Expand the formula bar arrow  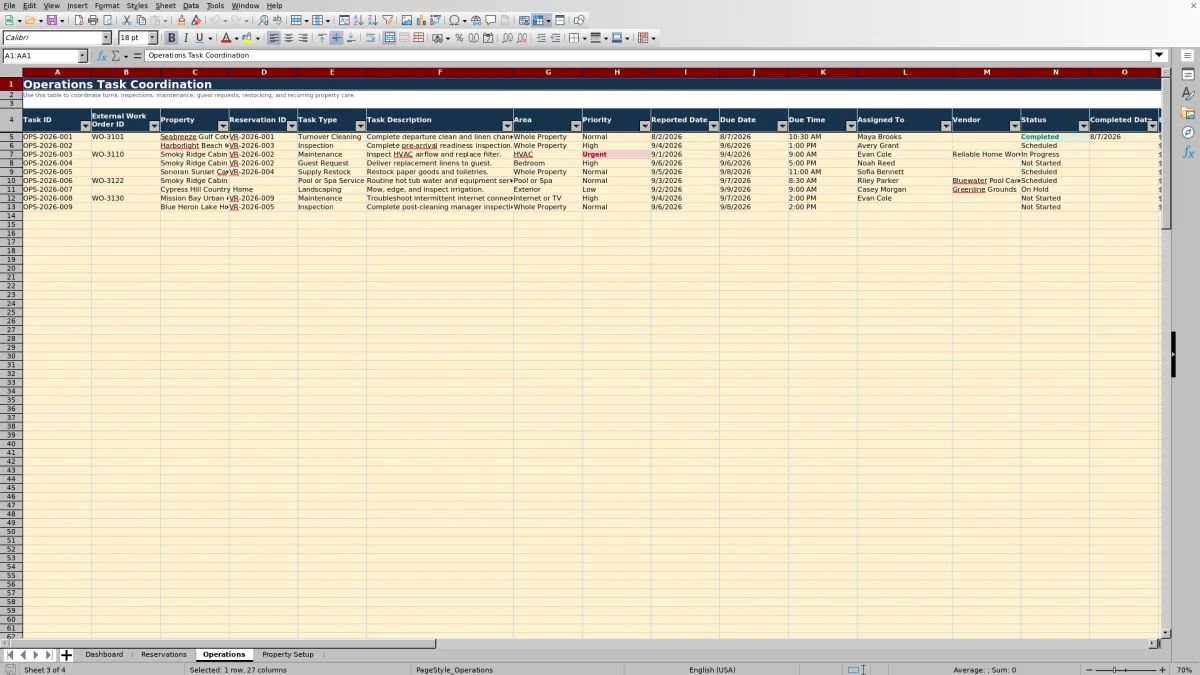click(x=1160, y=56)
